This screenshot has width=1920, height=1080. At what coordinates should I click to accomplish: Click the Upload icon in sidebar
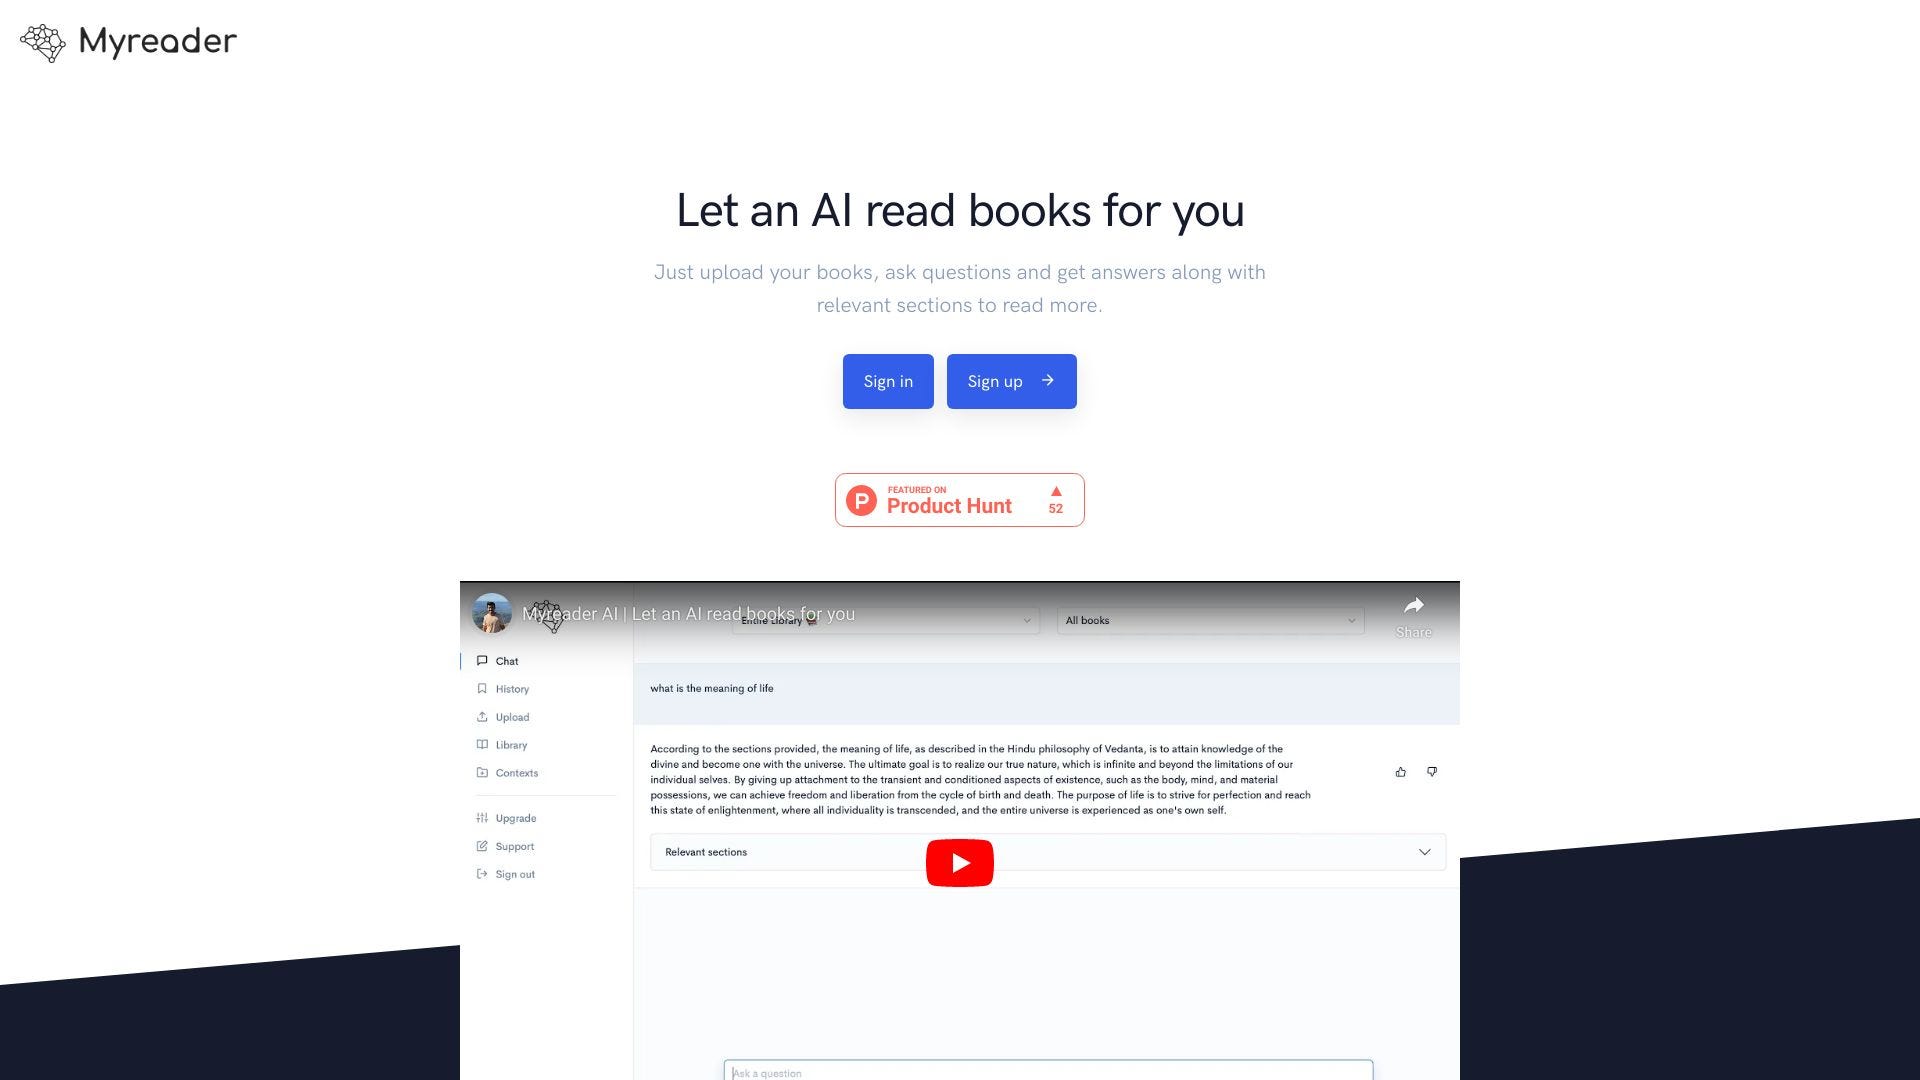(x=483, y=716)
